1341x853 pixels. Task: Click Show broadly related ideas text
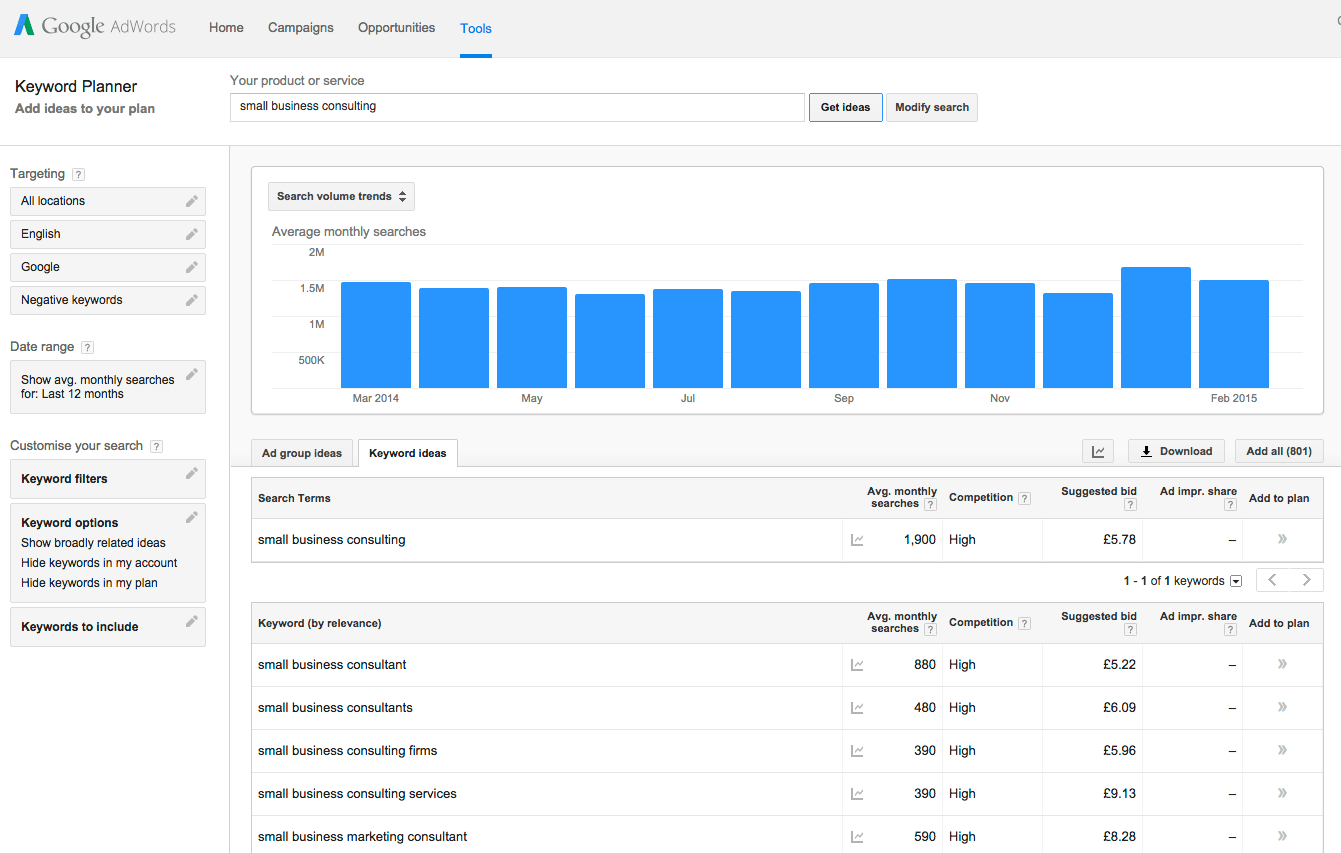click(93, 543)
